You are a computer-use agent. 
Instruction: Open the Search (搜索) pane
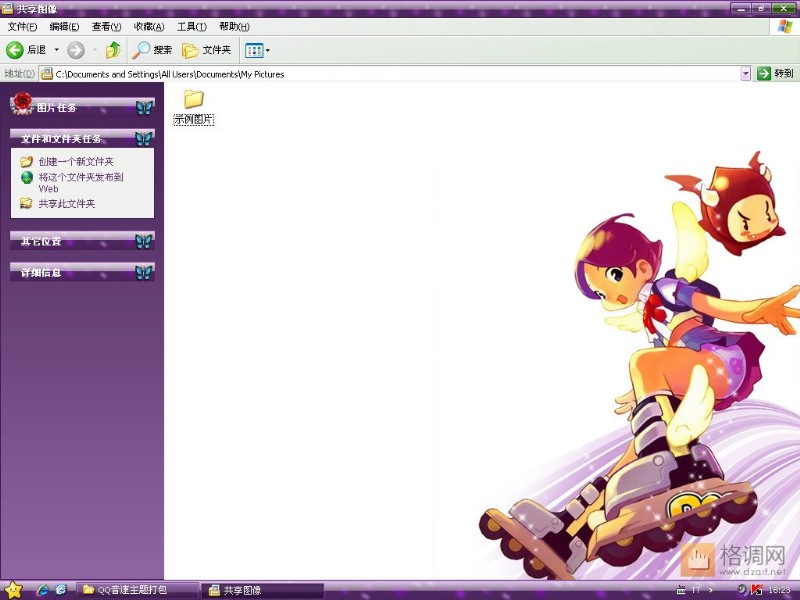tap(152, 50)
